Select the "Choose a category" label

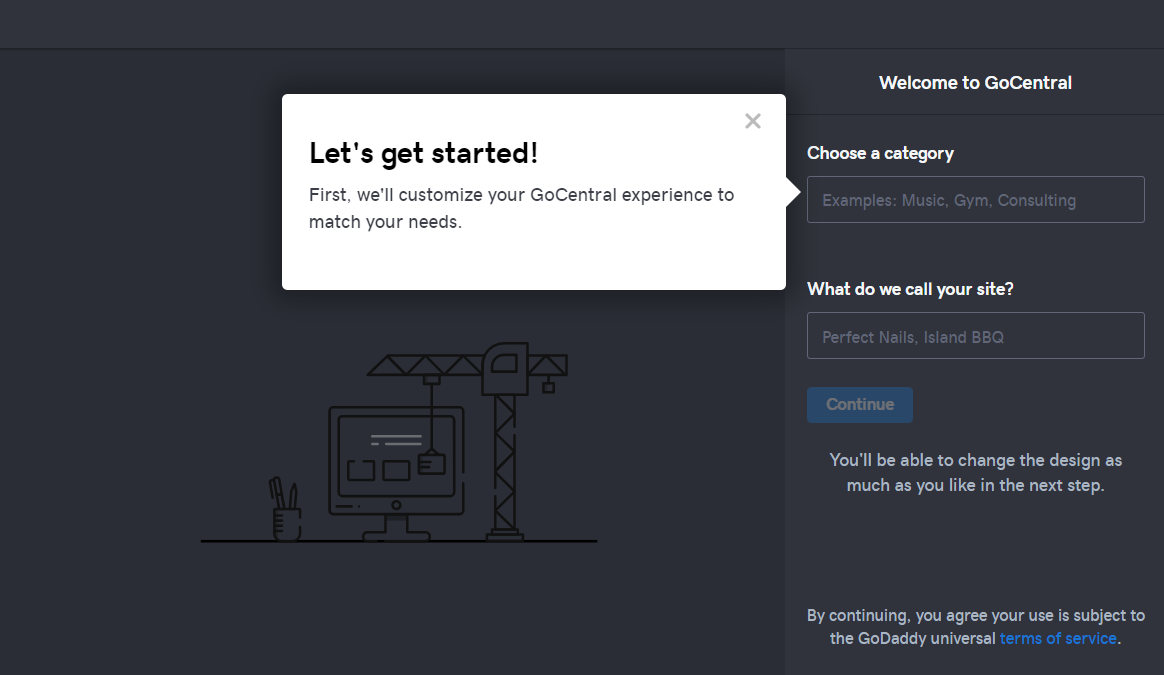click(880, 153)
